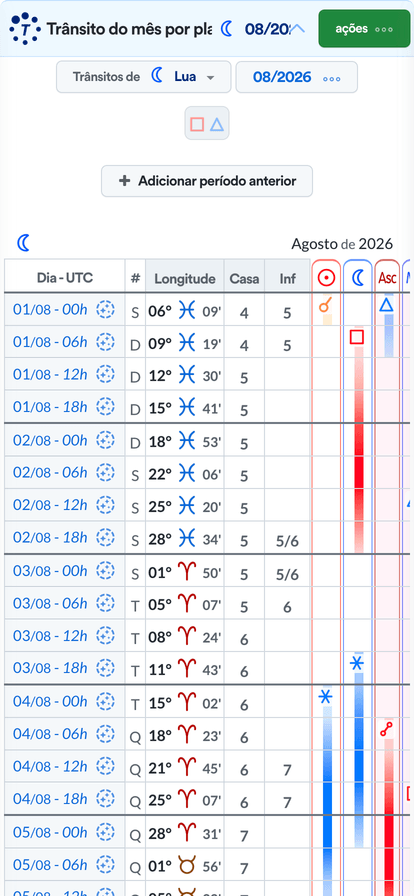The image size is (414, 896).
Task: Click the Casa column header
Action: [244, 278]
